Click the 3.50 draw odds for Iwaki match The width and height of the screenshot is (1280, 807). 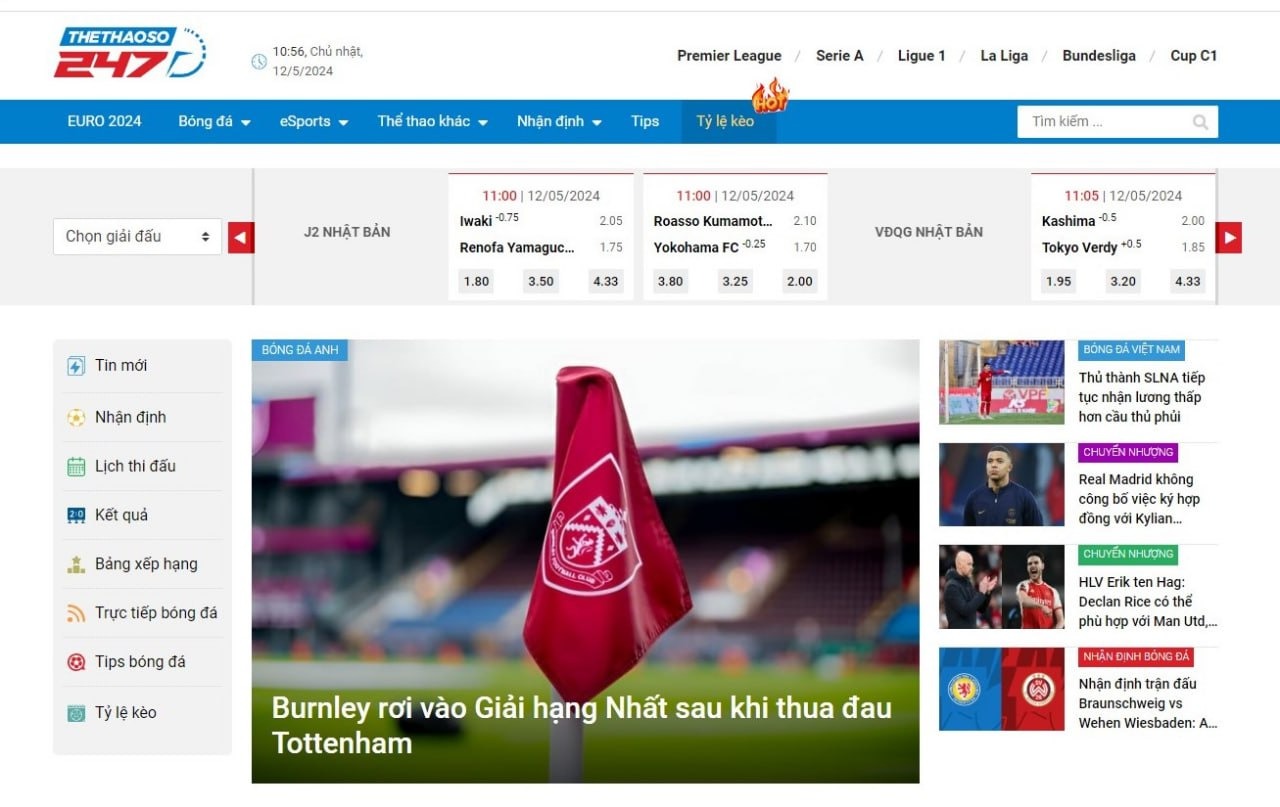(541, 281)
